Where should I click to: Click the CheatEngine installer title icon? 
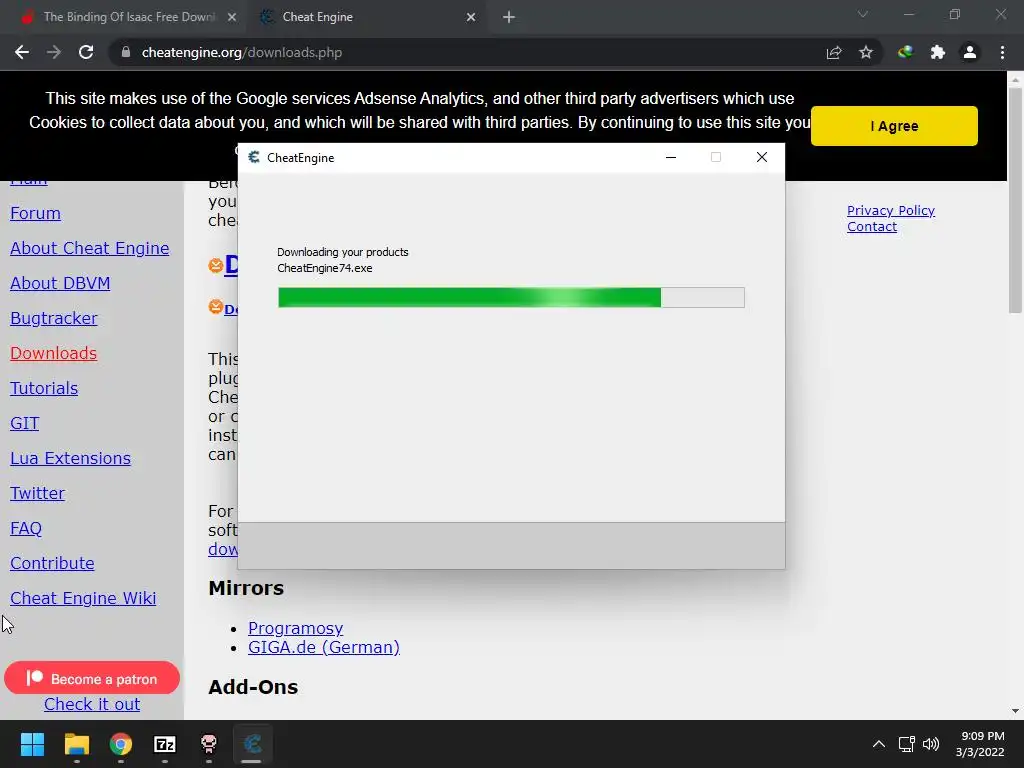click(x=254, y=157)
